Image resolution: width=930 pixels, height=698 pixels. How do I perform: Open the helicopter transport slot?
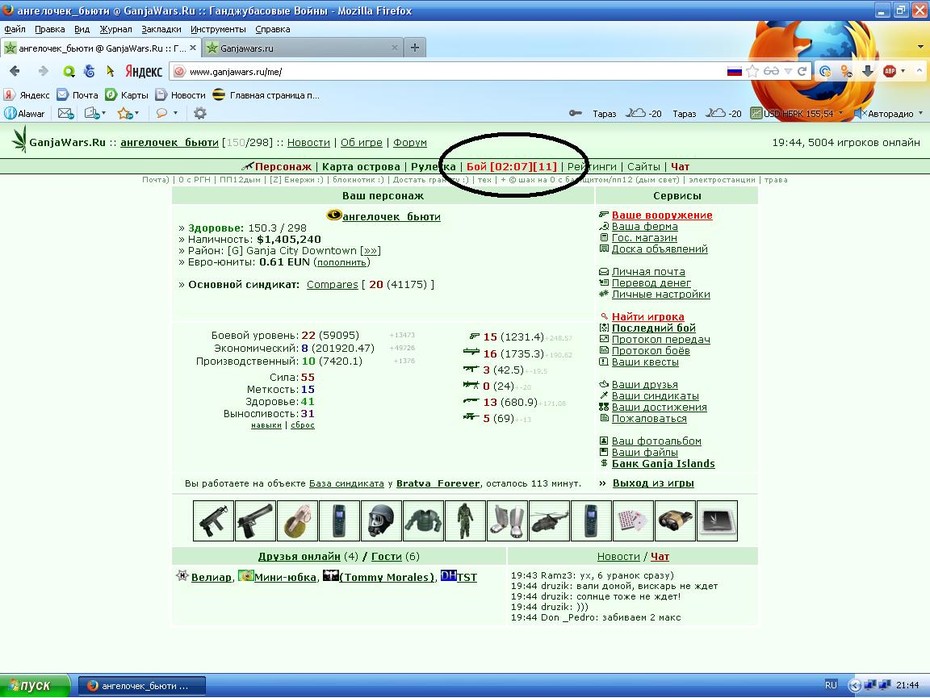point(549,521)
